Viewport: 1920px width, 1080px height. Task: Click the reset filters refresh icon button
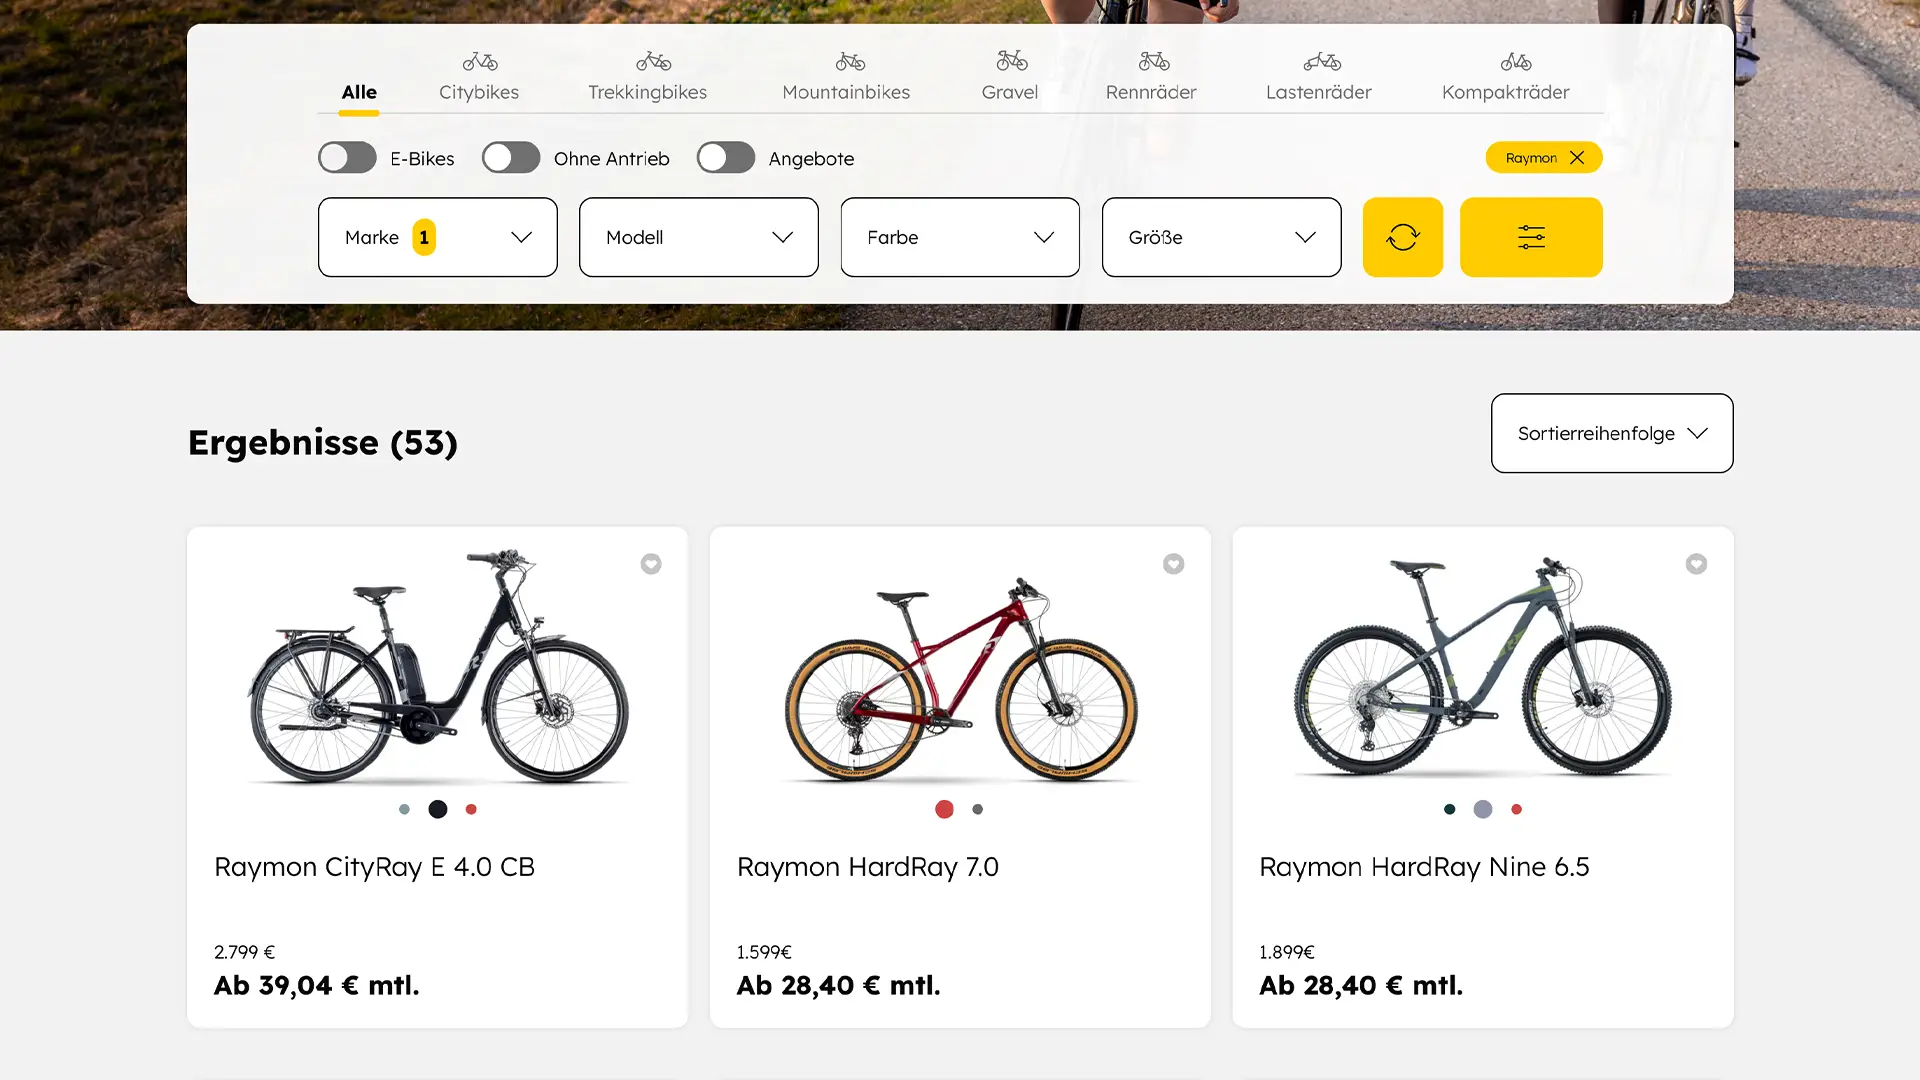point(1402,237)
